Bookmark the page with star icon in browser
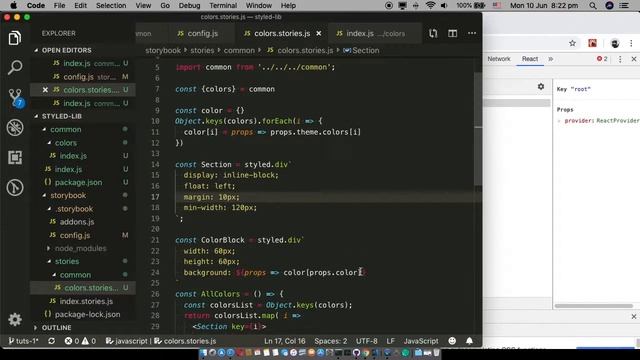 pyautogui.click(x=572, y=43)
